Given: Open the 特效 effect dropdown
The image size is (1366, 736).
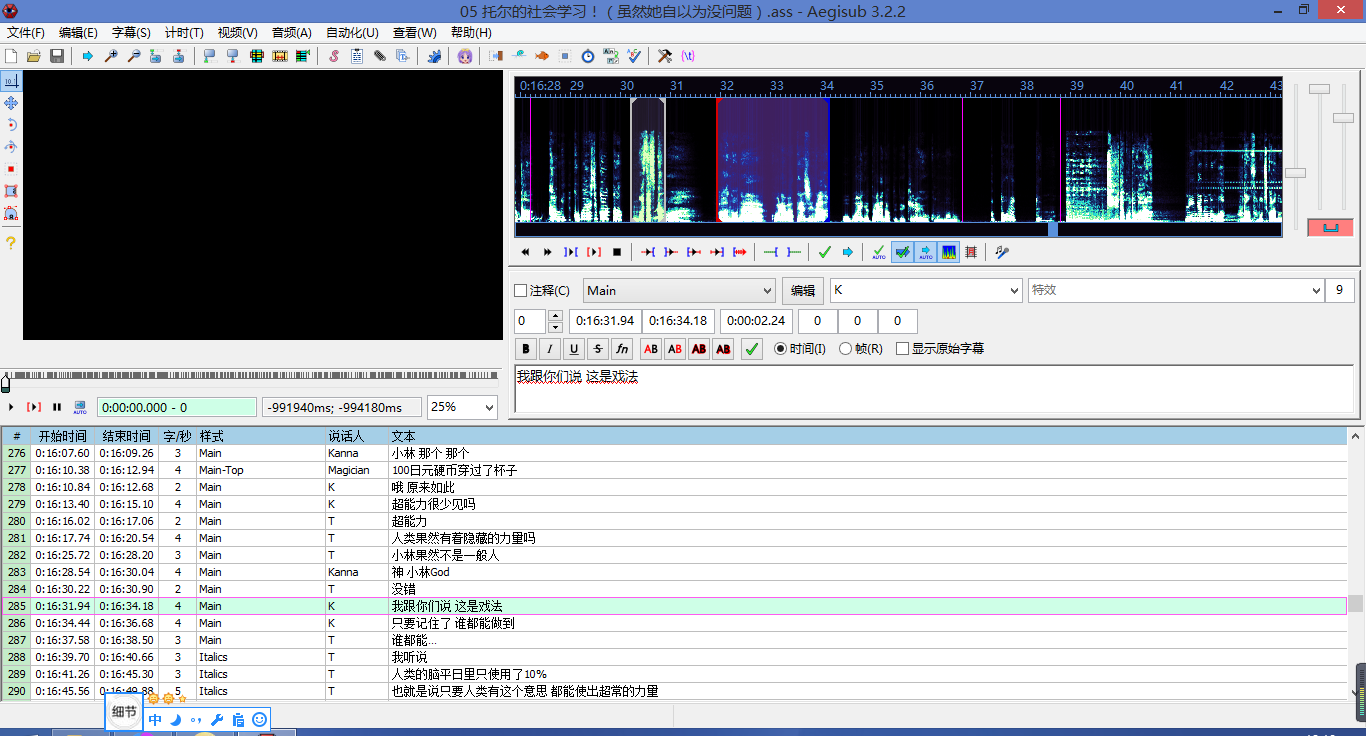Looking at the screenshot, I should pyautogui.click(x=1176, y=290).
